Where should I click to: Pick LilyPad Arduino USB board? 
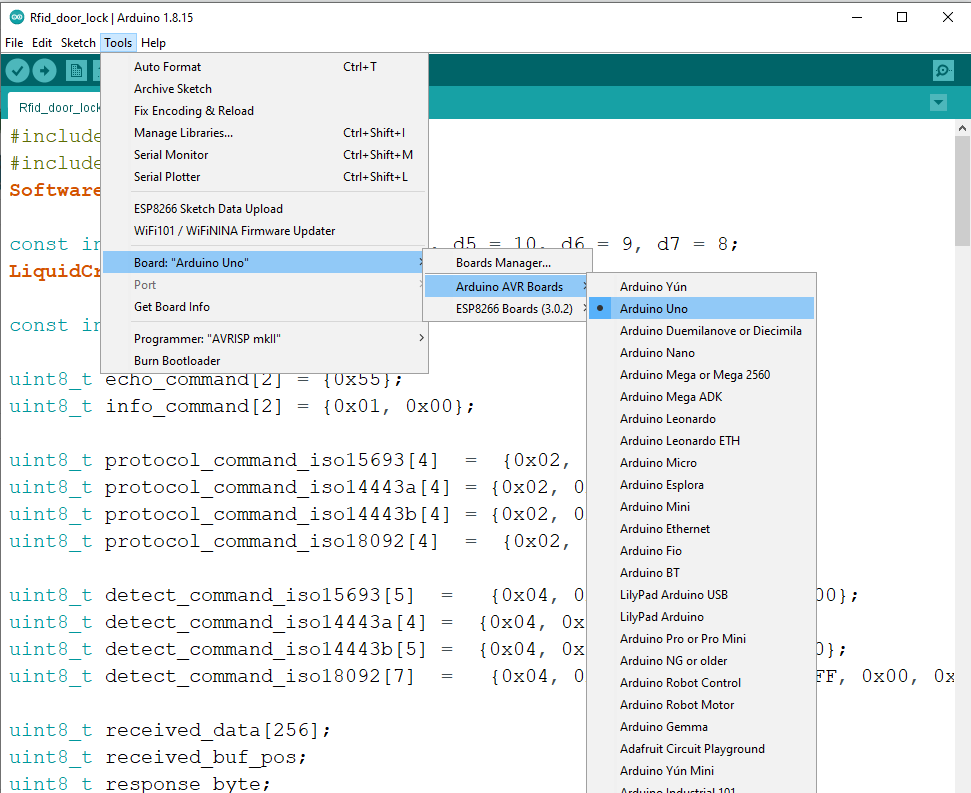tap(701, 594)
